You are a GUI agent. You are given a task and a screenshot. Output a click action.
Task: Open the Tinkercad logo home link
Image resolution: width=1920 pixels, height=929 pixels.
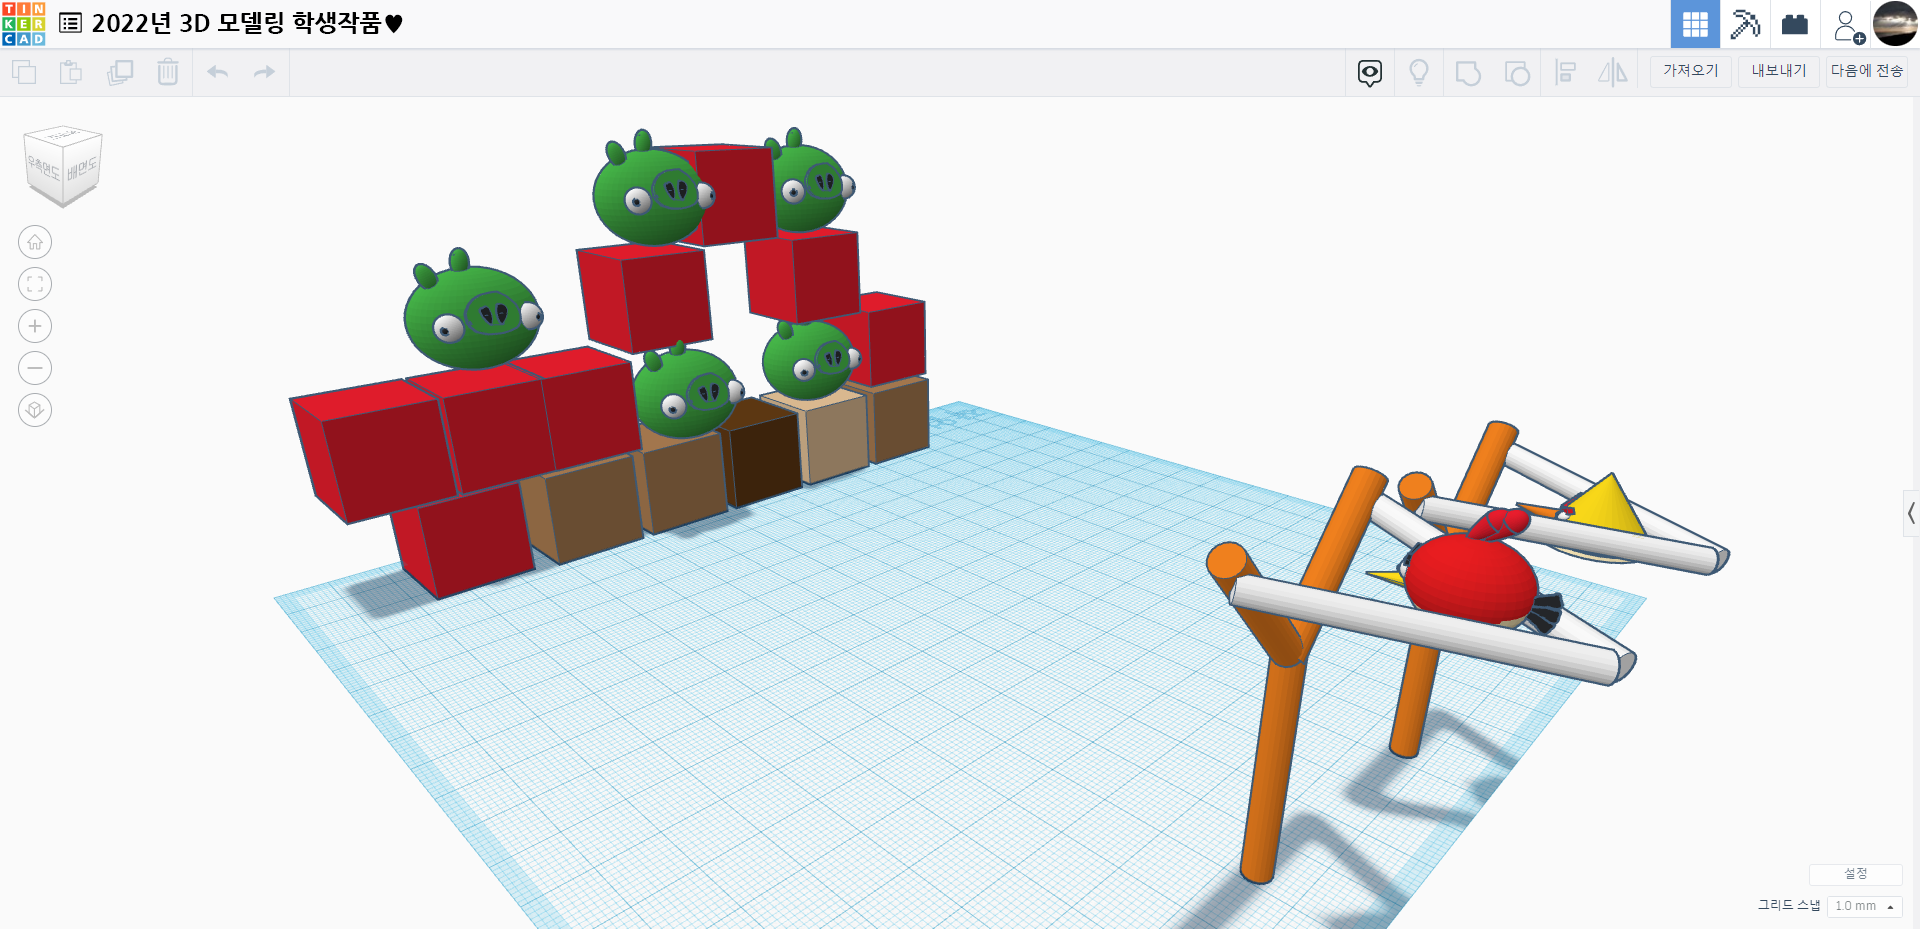point(23,24)
